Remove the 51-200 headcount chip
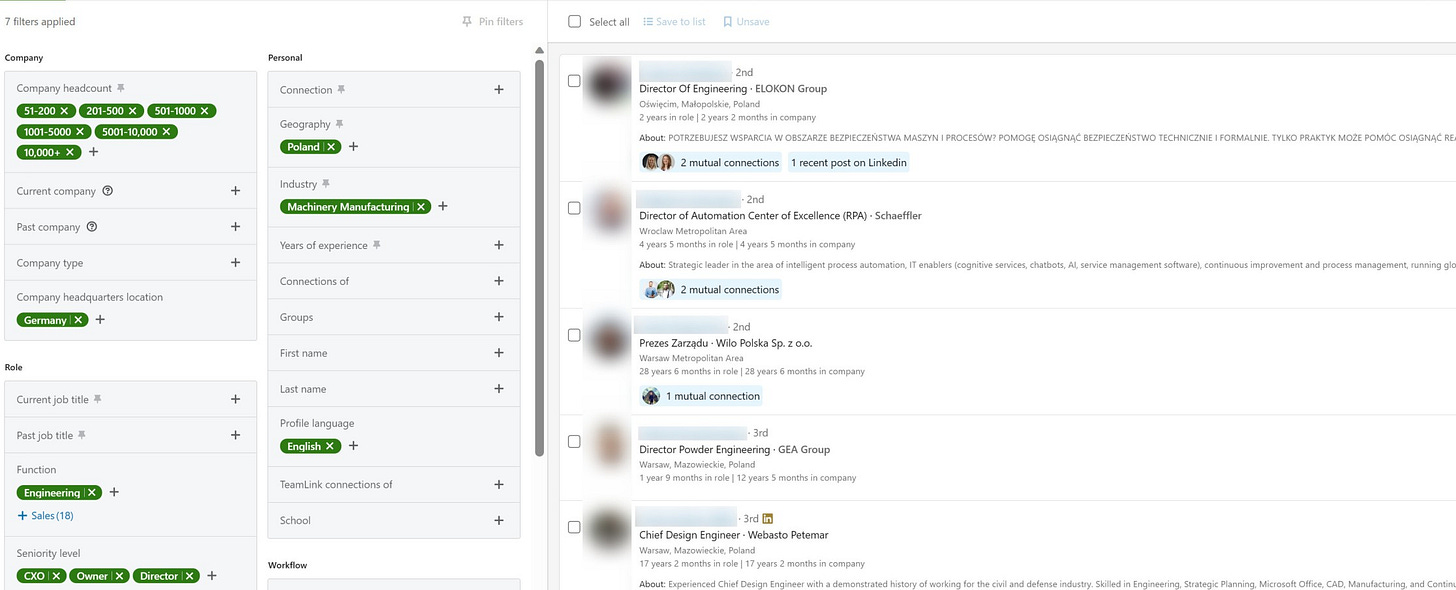This screenshot has width=1456, height=590. [x=64, y=111]
